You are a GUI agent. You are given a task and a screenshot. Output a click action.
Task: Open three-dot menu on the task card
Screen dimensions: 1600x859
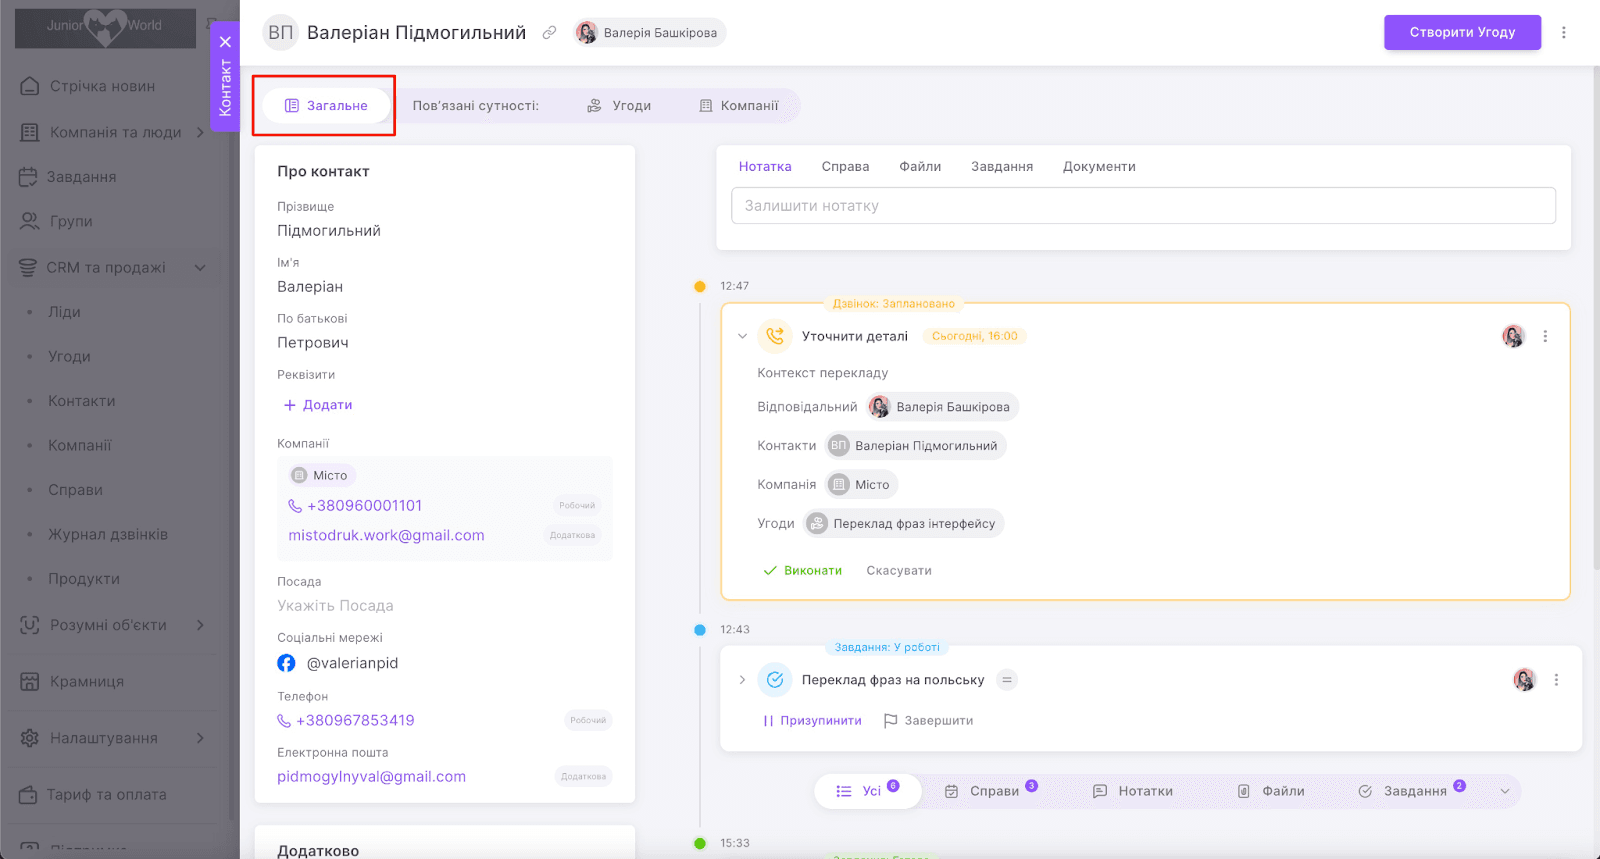click(1556, 680)
